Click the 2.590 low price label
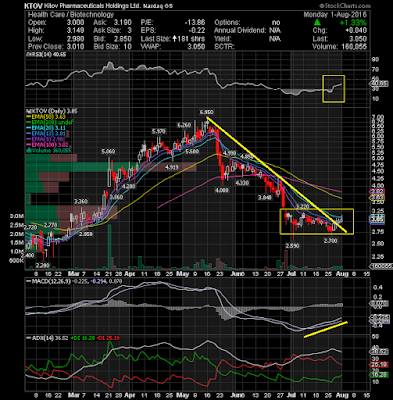 pyautogui.click(x=292, y=246)
